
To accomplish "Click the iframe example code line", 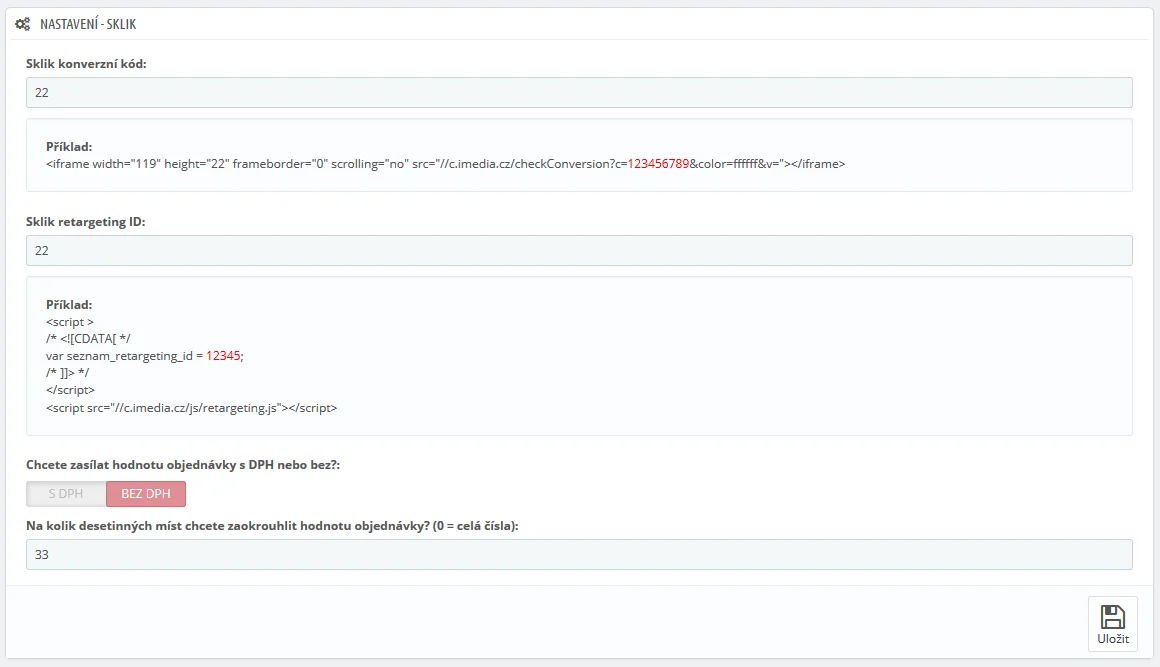I will click(445, 163).
